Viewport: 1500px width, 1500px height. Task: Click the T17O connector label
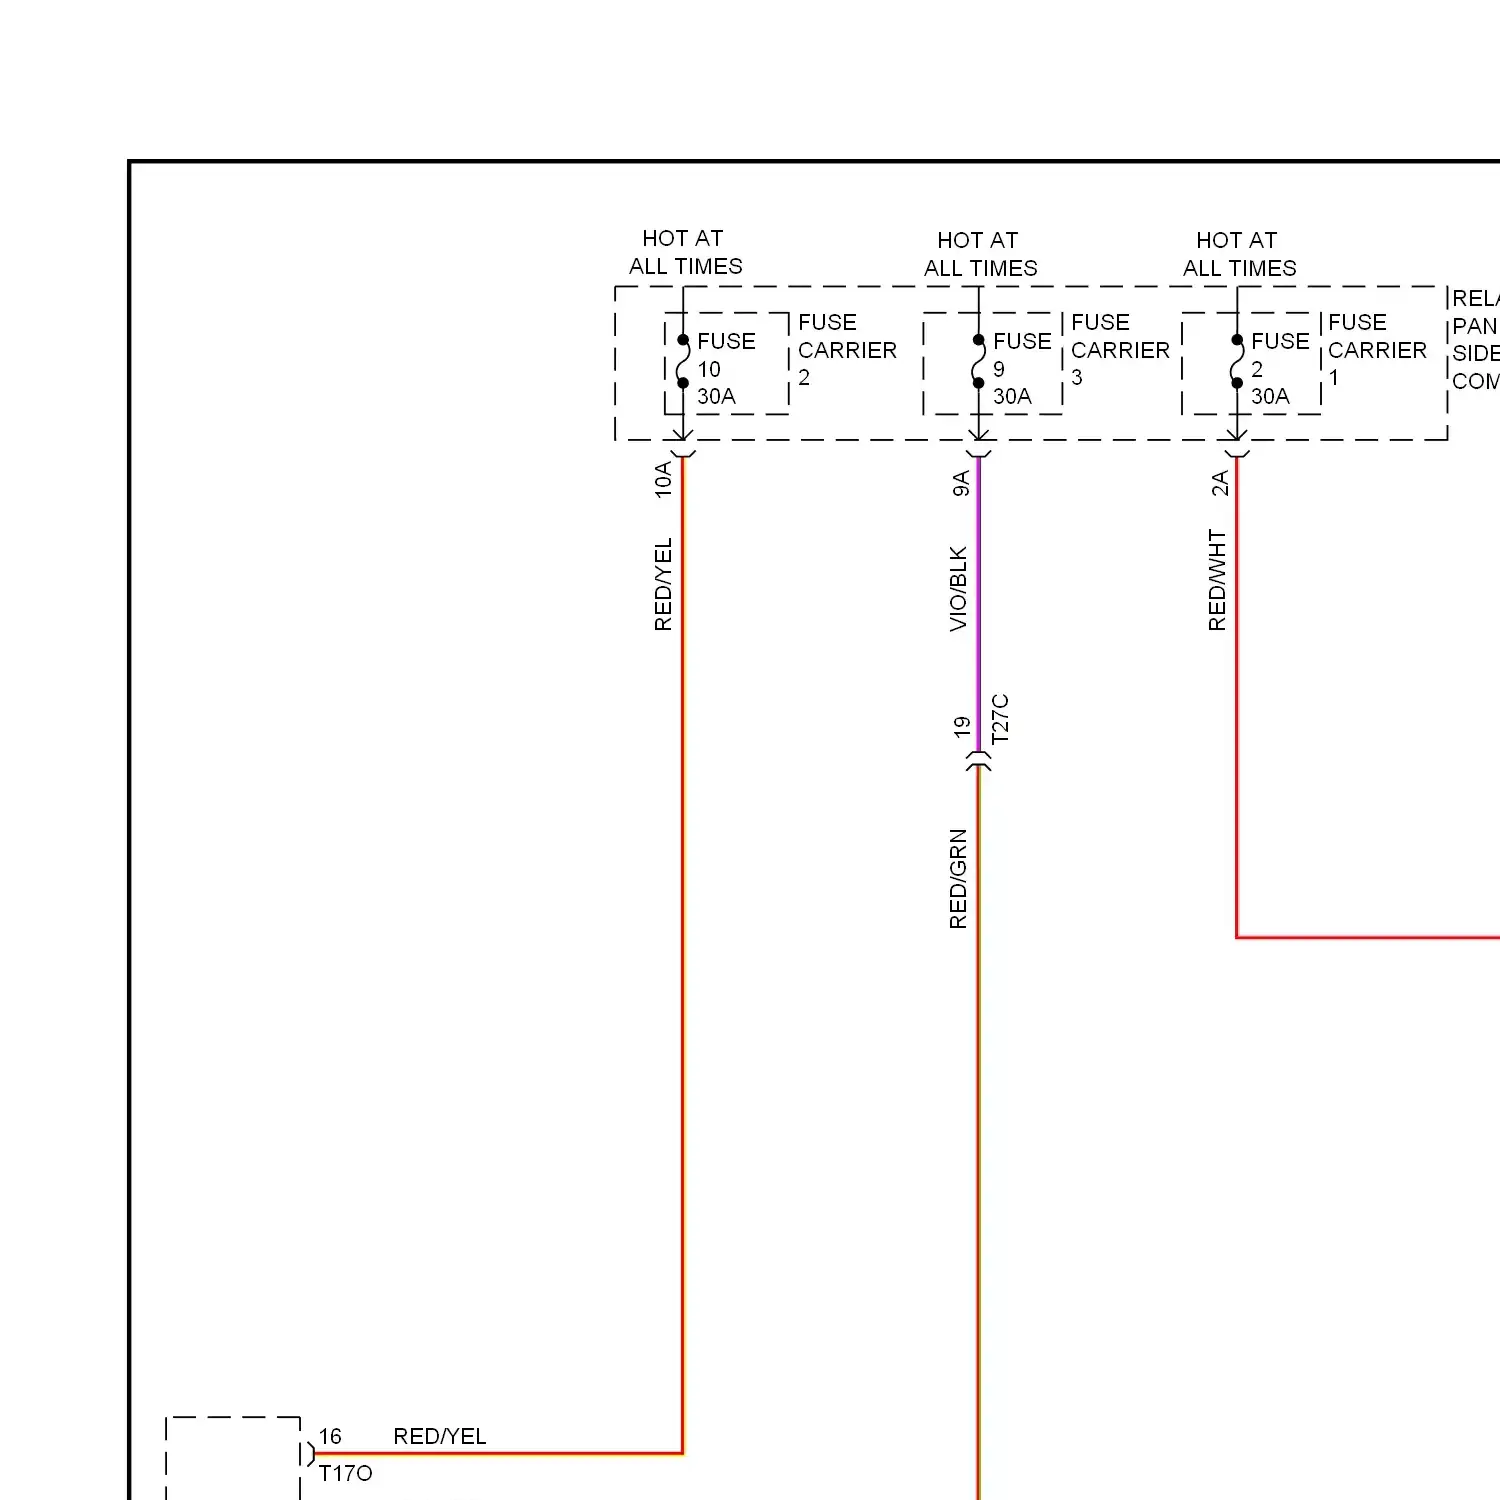[345, 1473]
